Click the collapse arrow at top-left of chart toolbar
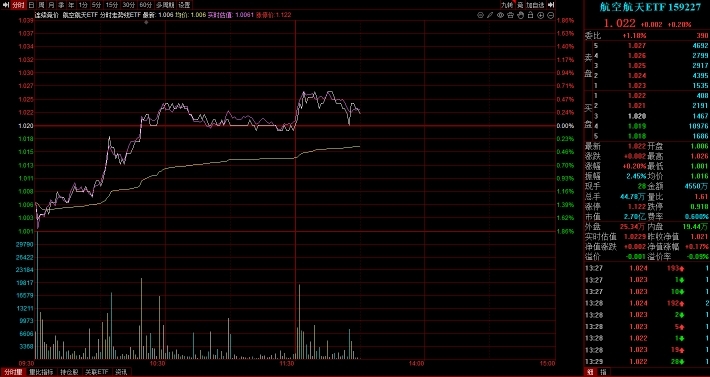710x377 pixels. click(5, 5)
